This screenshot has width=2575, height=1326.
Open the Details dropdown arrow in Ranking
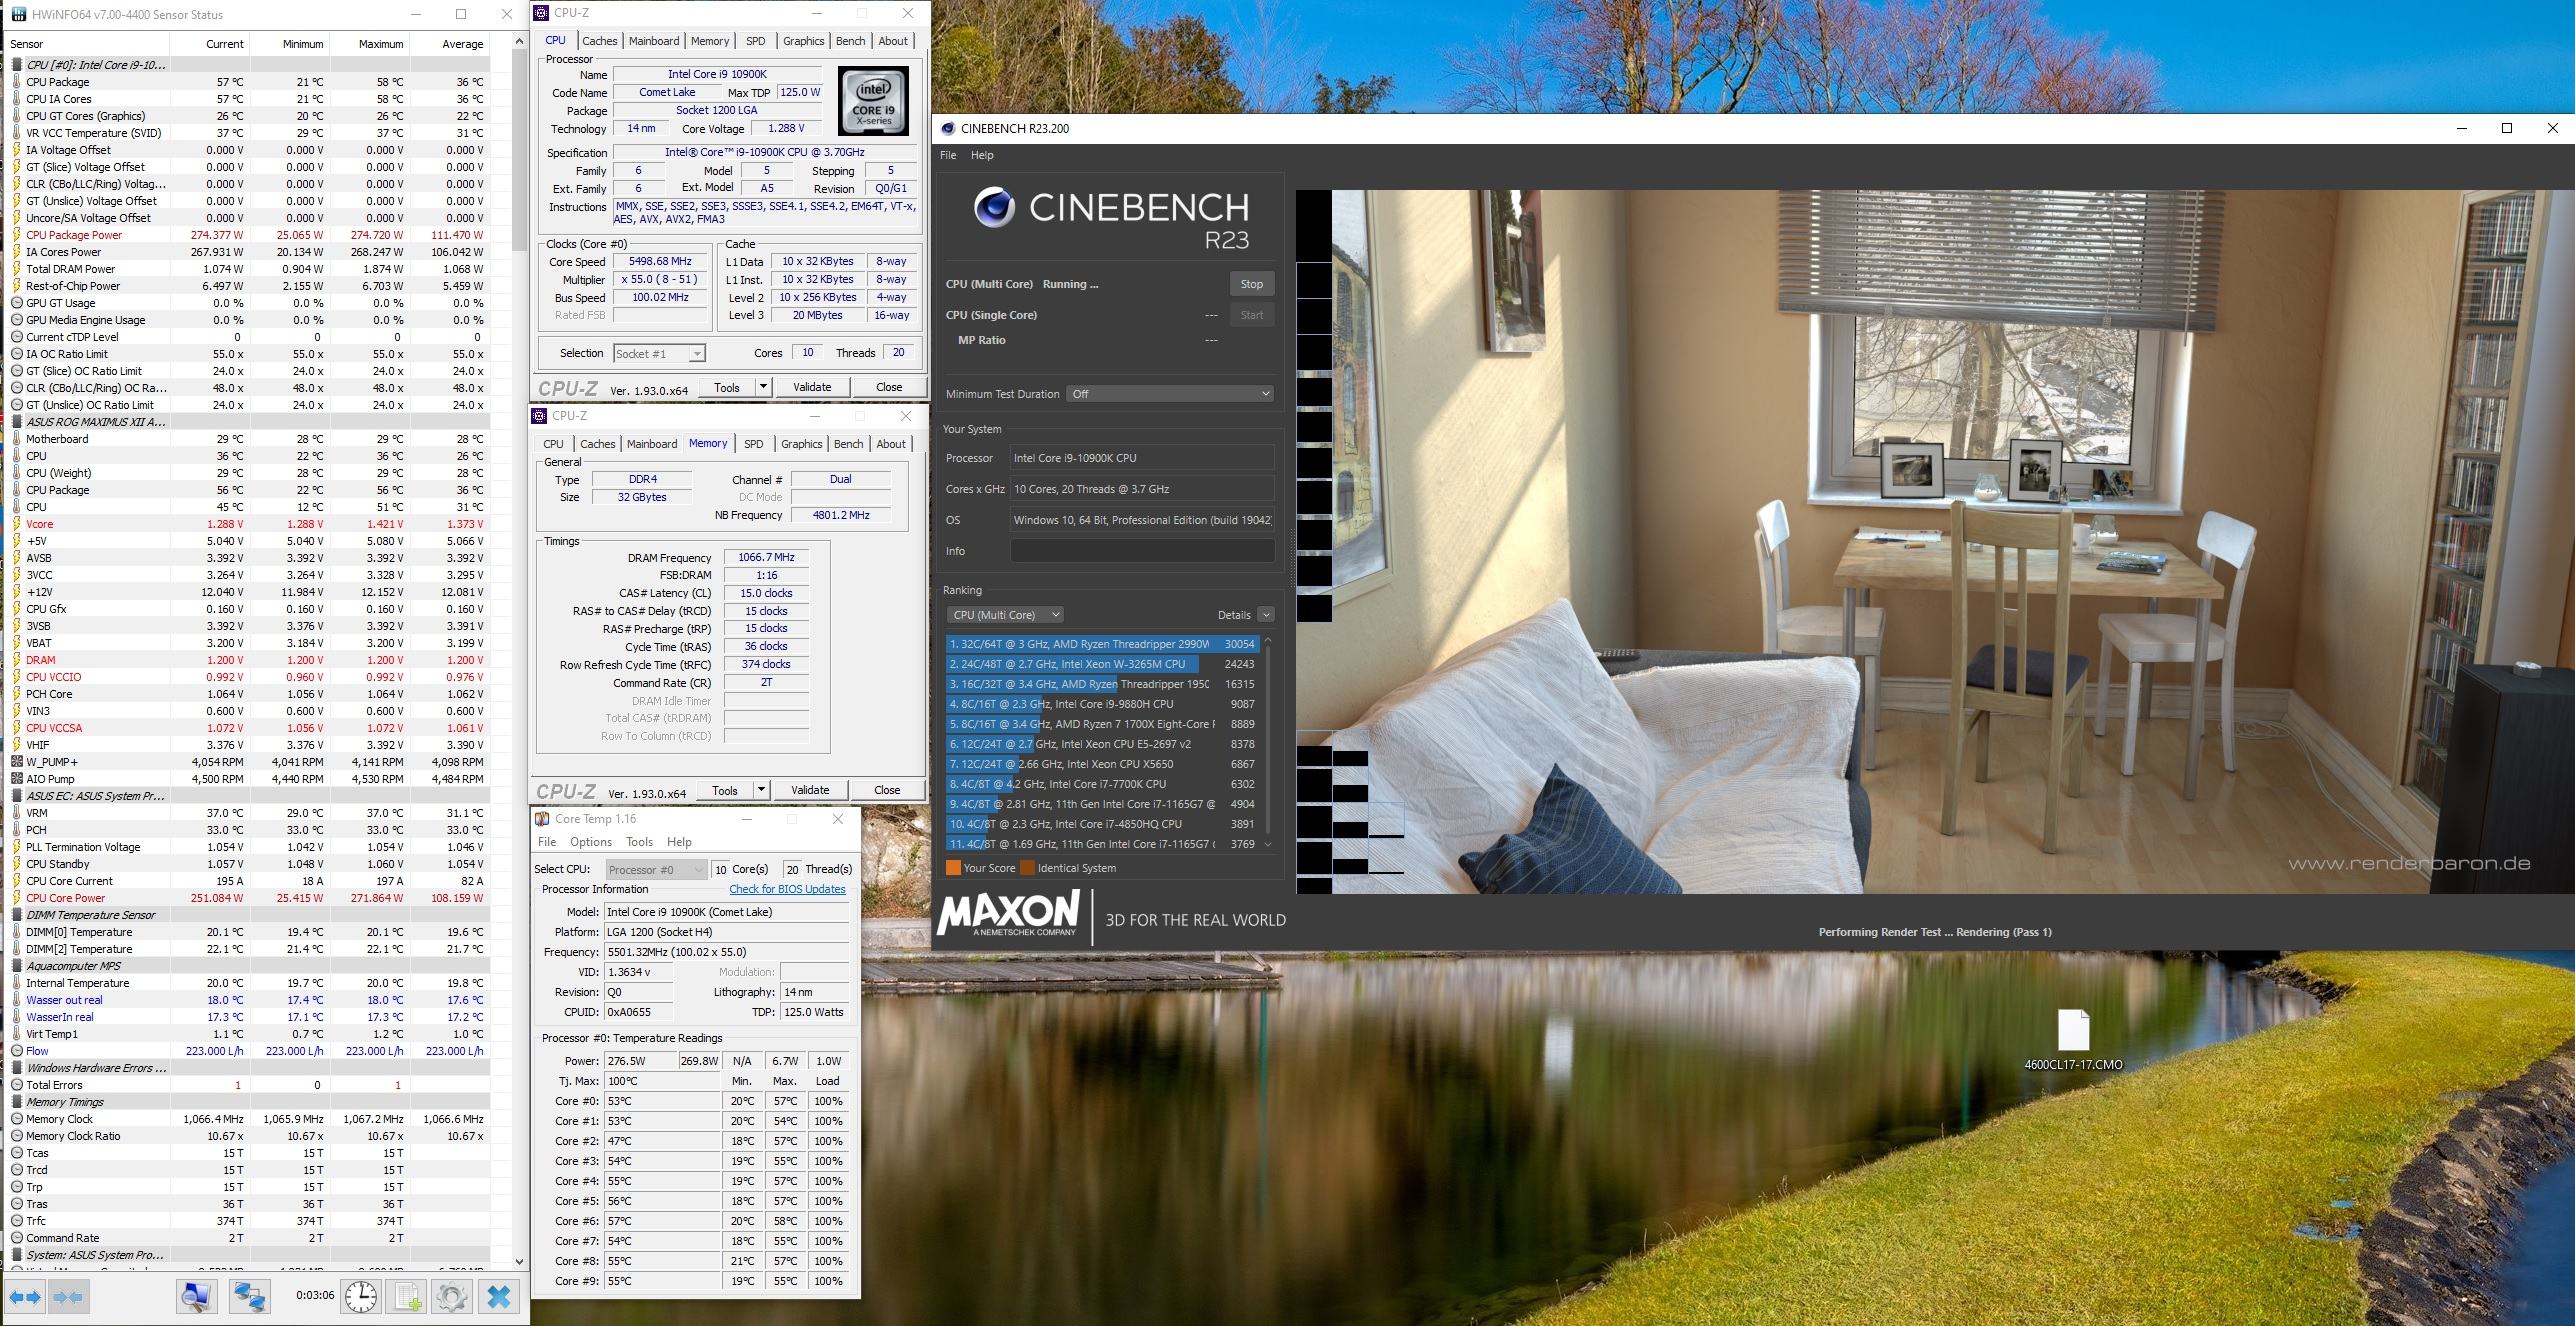1266,615
